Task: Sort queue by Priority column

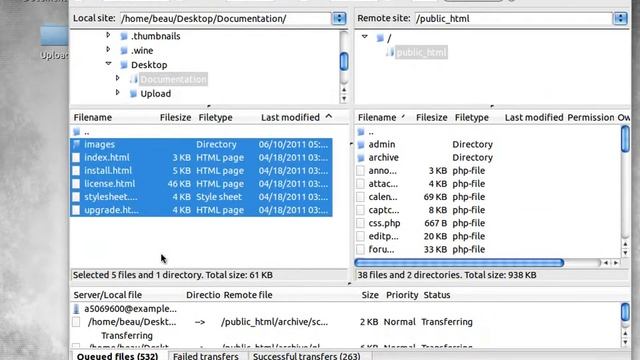Action: 402,295
